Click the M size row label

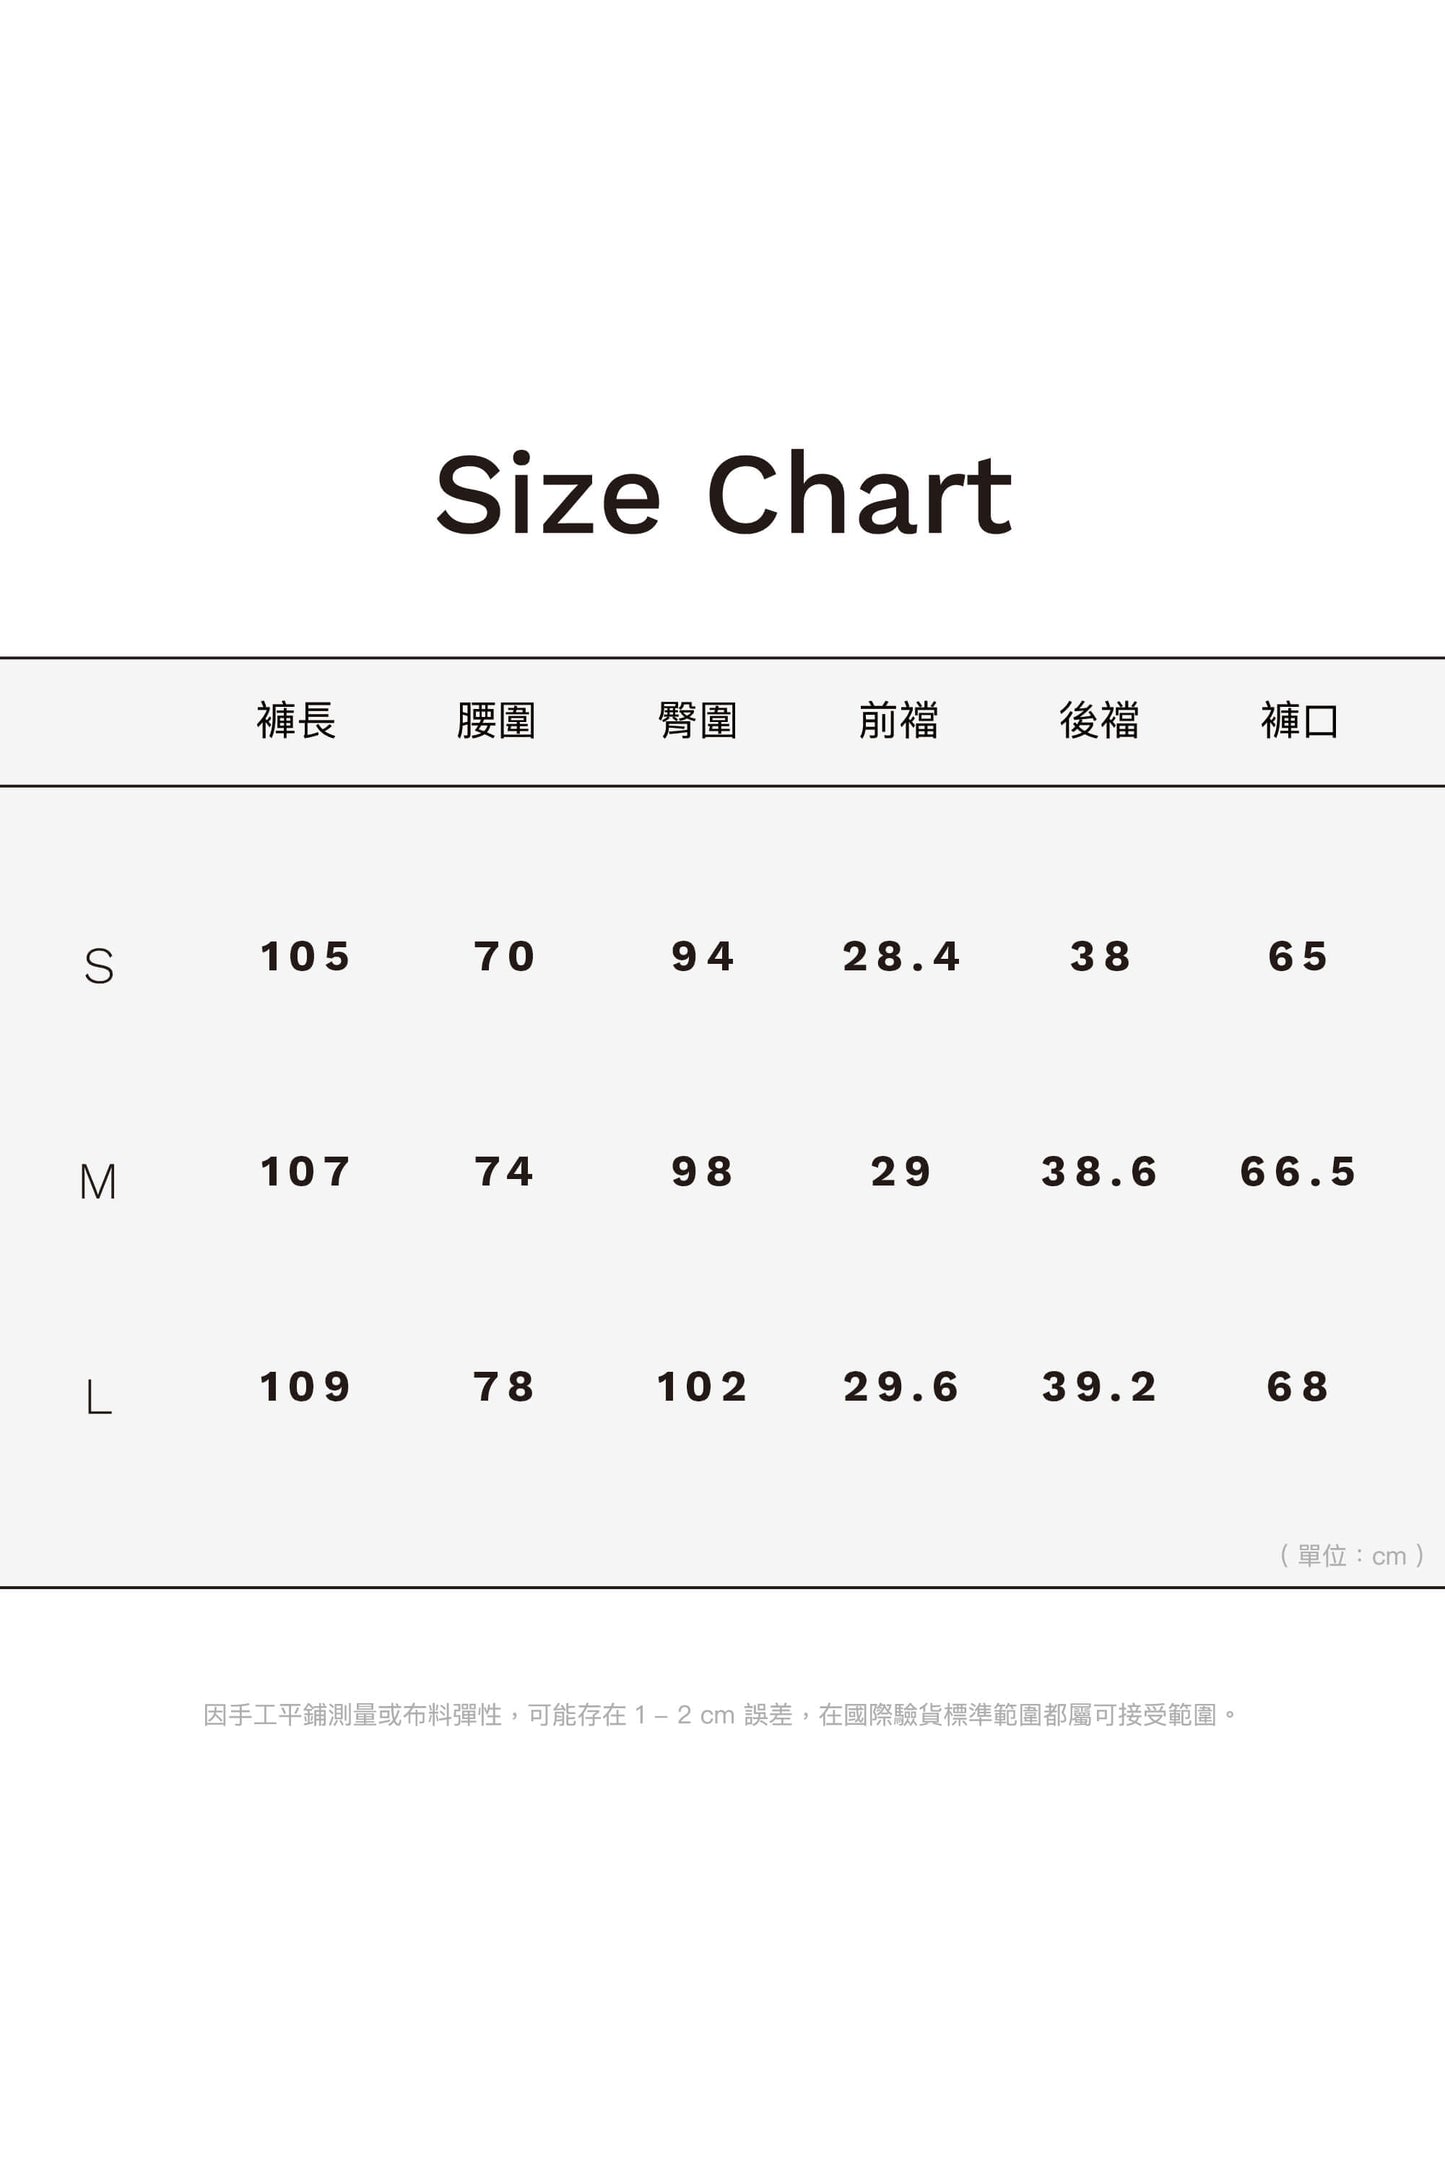pos(98,1182)
